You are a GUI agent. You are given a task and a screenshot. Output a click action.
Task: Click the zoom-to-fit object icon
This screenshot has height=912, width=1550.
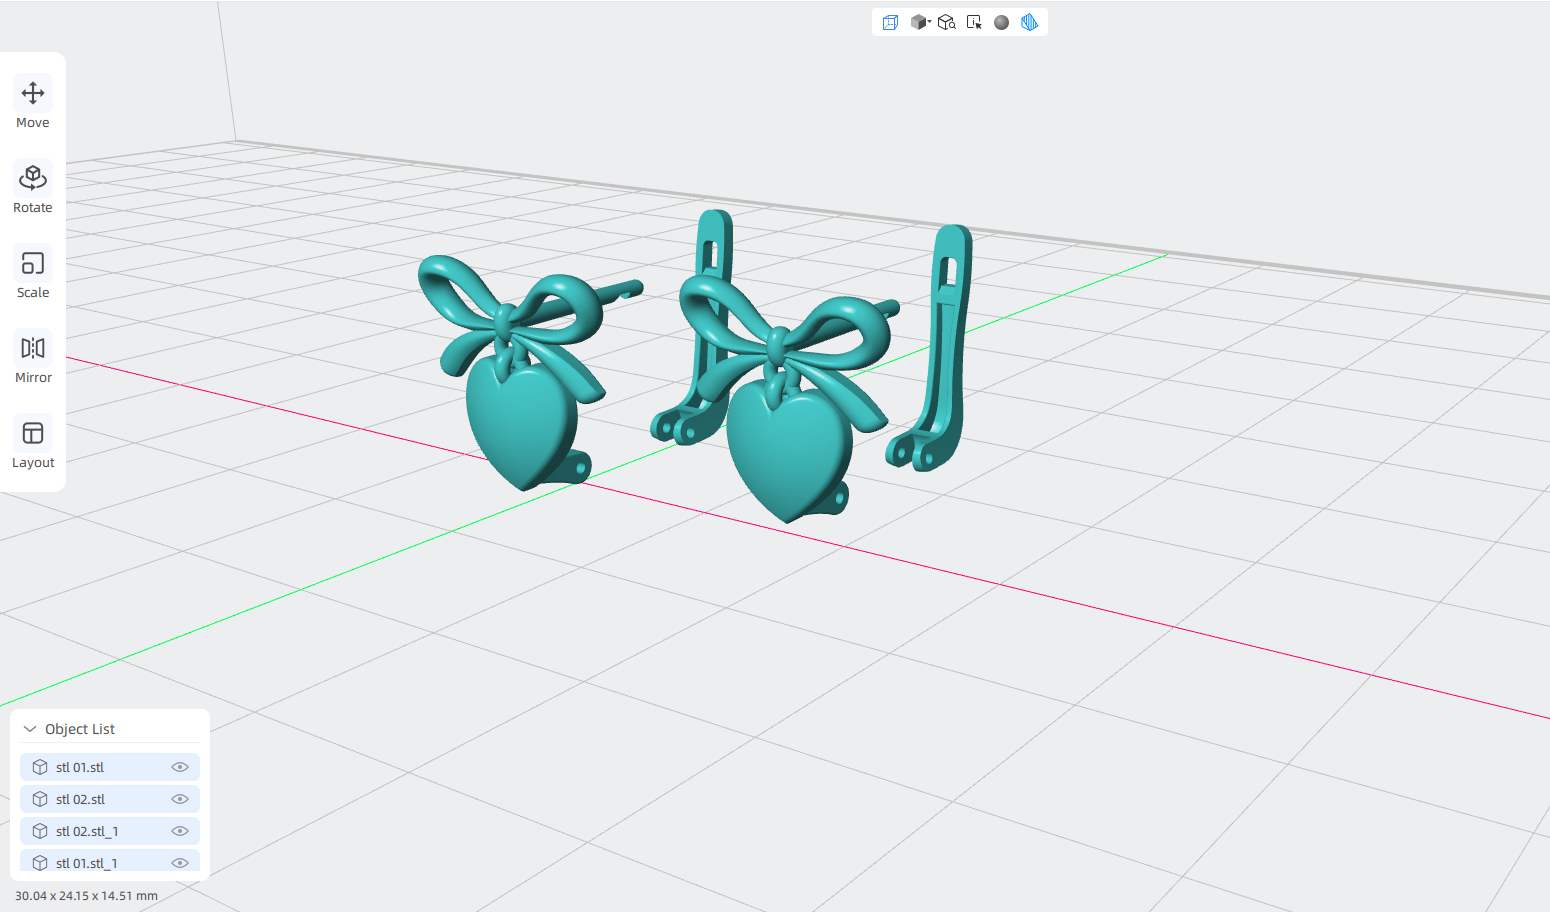tap(946, 22)
